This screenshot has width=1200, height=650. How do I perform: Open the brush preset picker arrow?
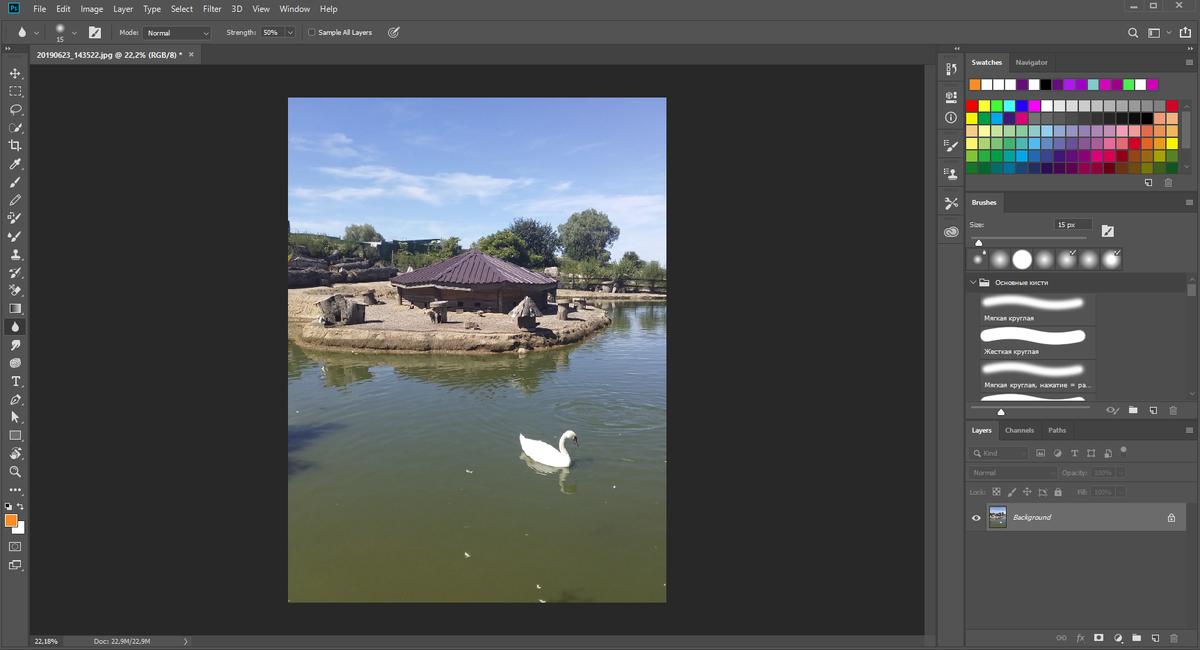[x=74, y=32]
